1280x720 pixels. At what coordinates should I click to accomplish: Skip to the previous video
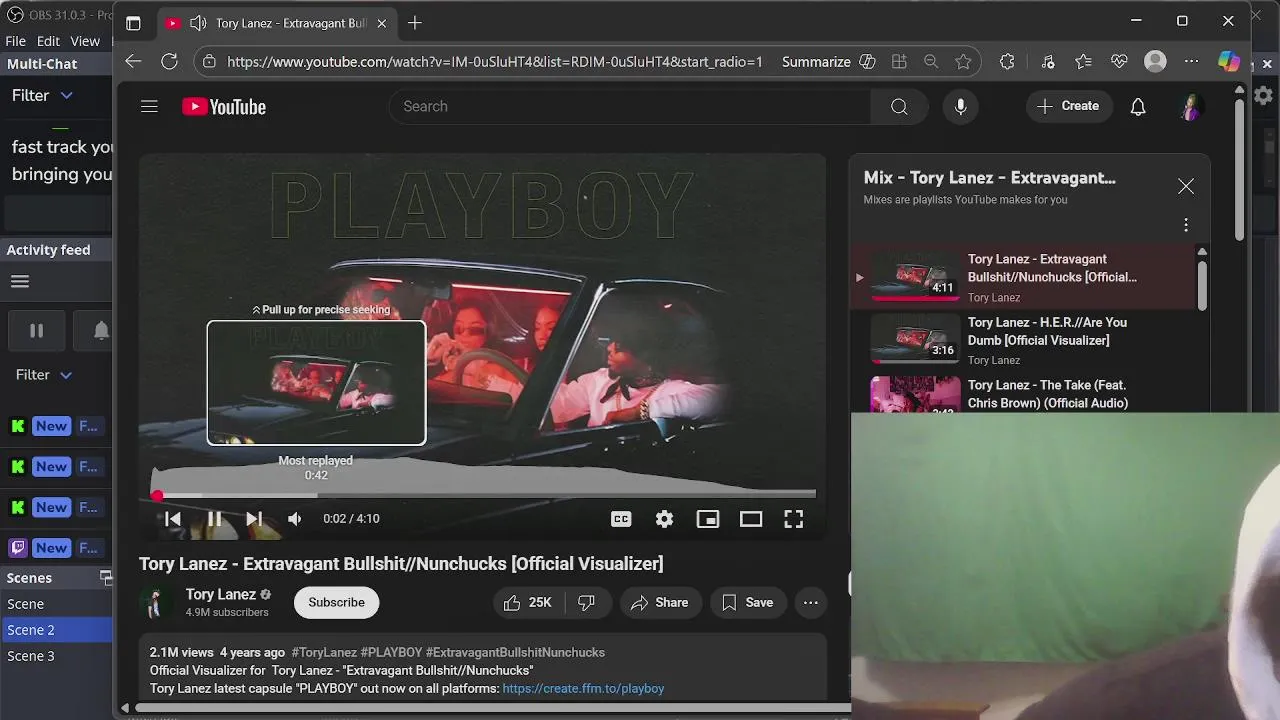click(173, 519)
